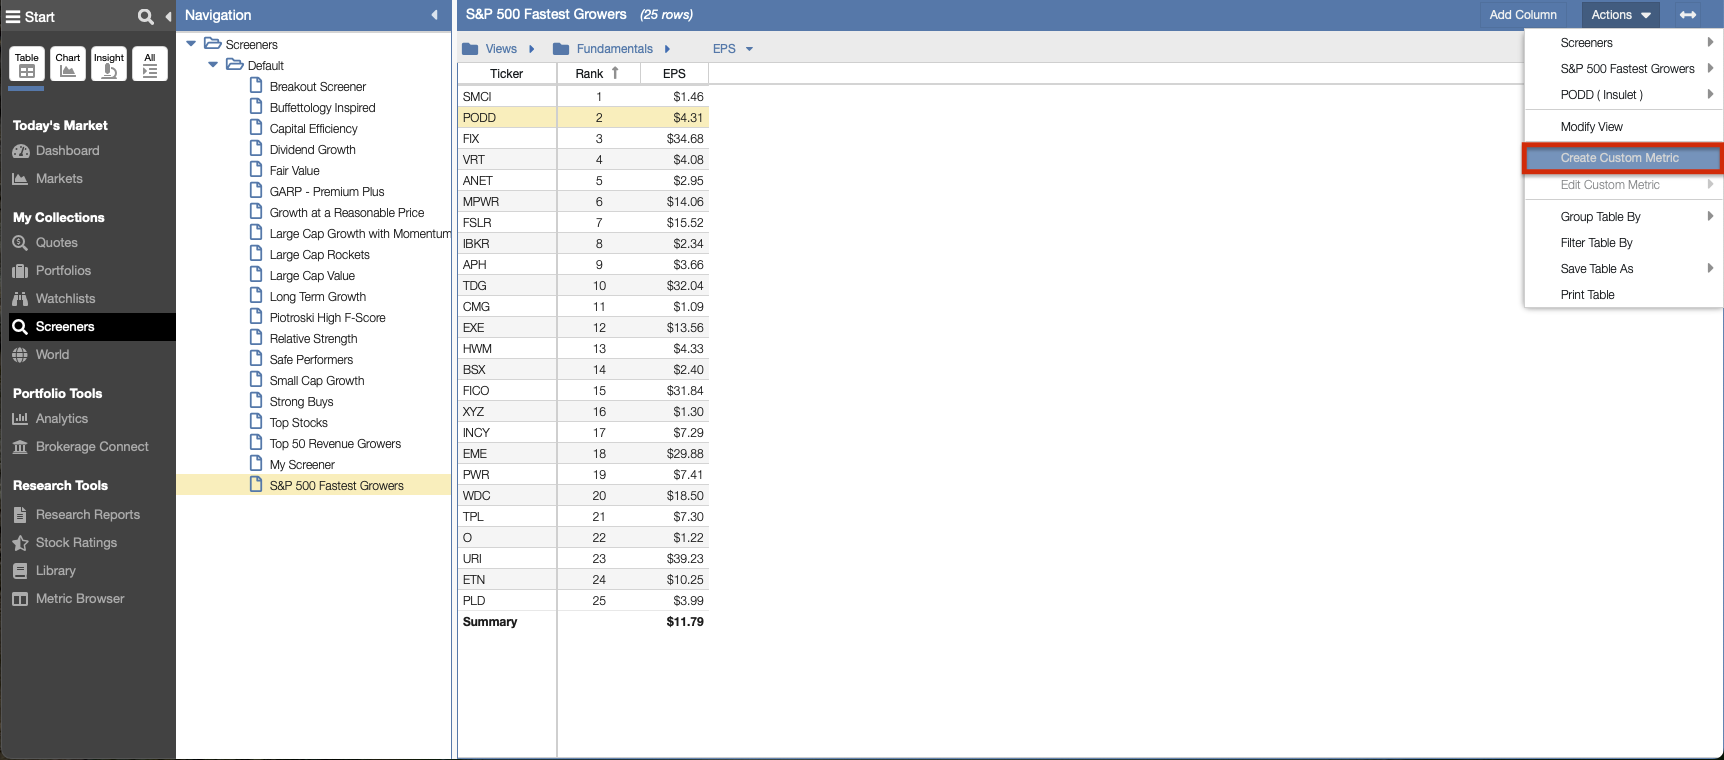The image size is (1724, 760).
Task: Expand the Fundamentals breadcrumb arrow
Action: click(667, 49)
